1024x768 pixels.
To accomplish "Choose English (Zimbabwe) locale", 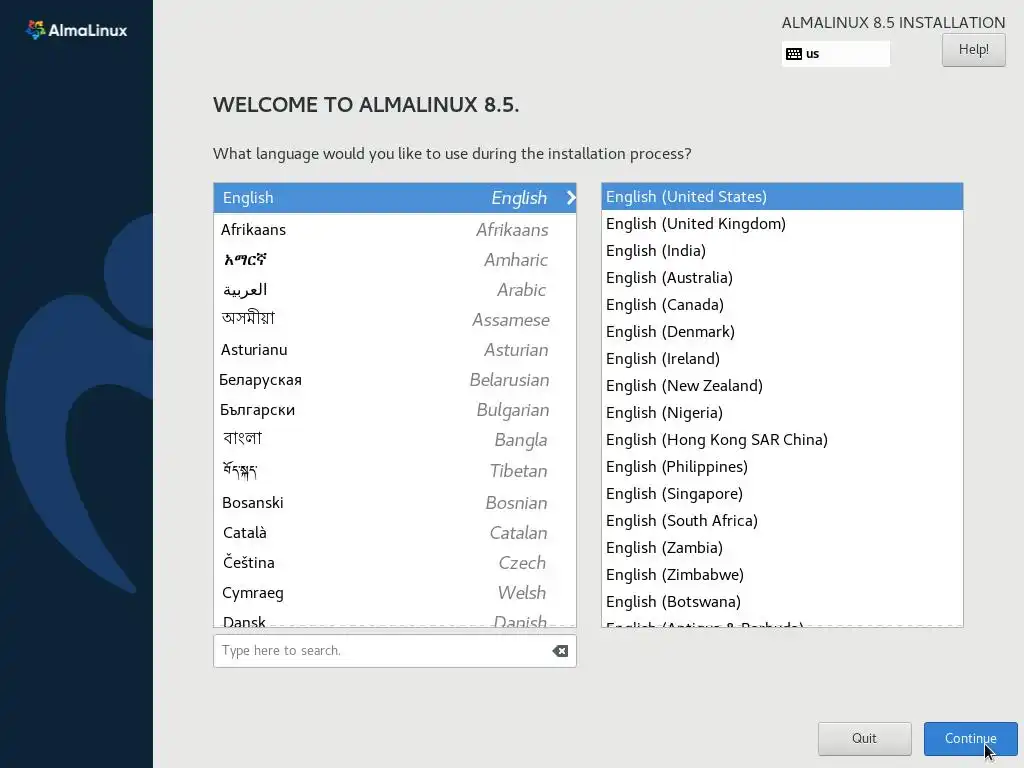I will [x=782, y=575].
